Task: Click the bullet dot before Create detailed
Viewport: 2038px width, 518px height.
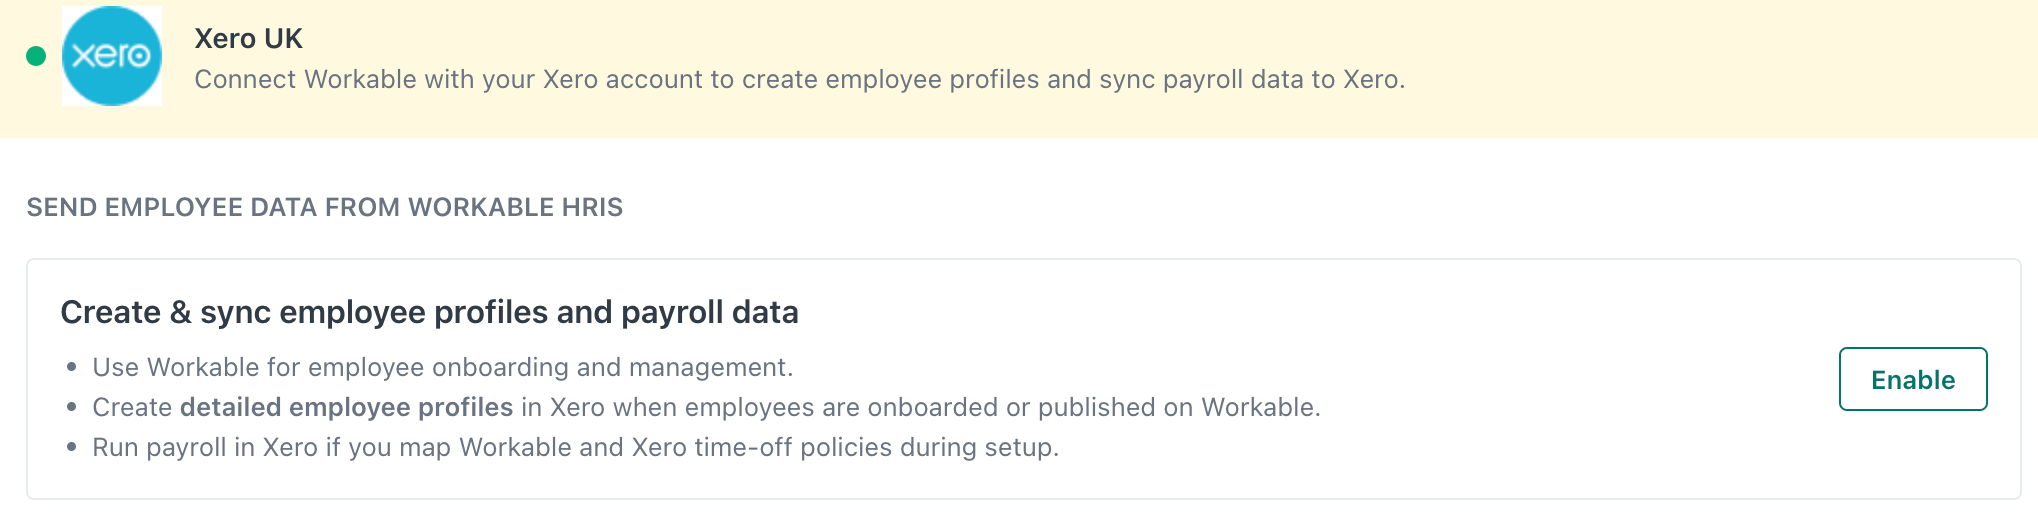Action: click(71, 407)
